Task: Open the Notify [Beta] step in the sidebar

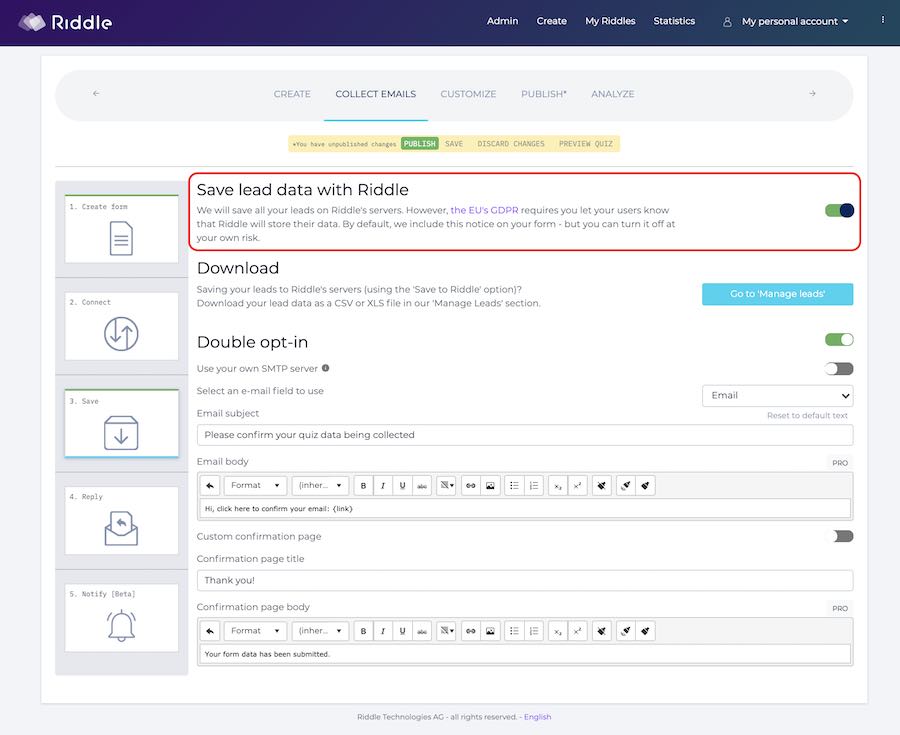Action: (x=122, y=618)
